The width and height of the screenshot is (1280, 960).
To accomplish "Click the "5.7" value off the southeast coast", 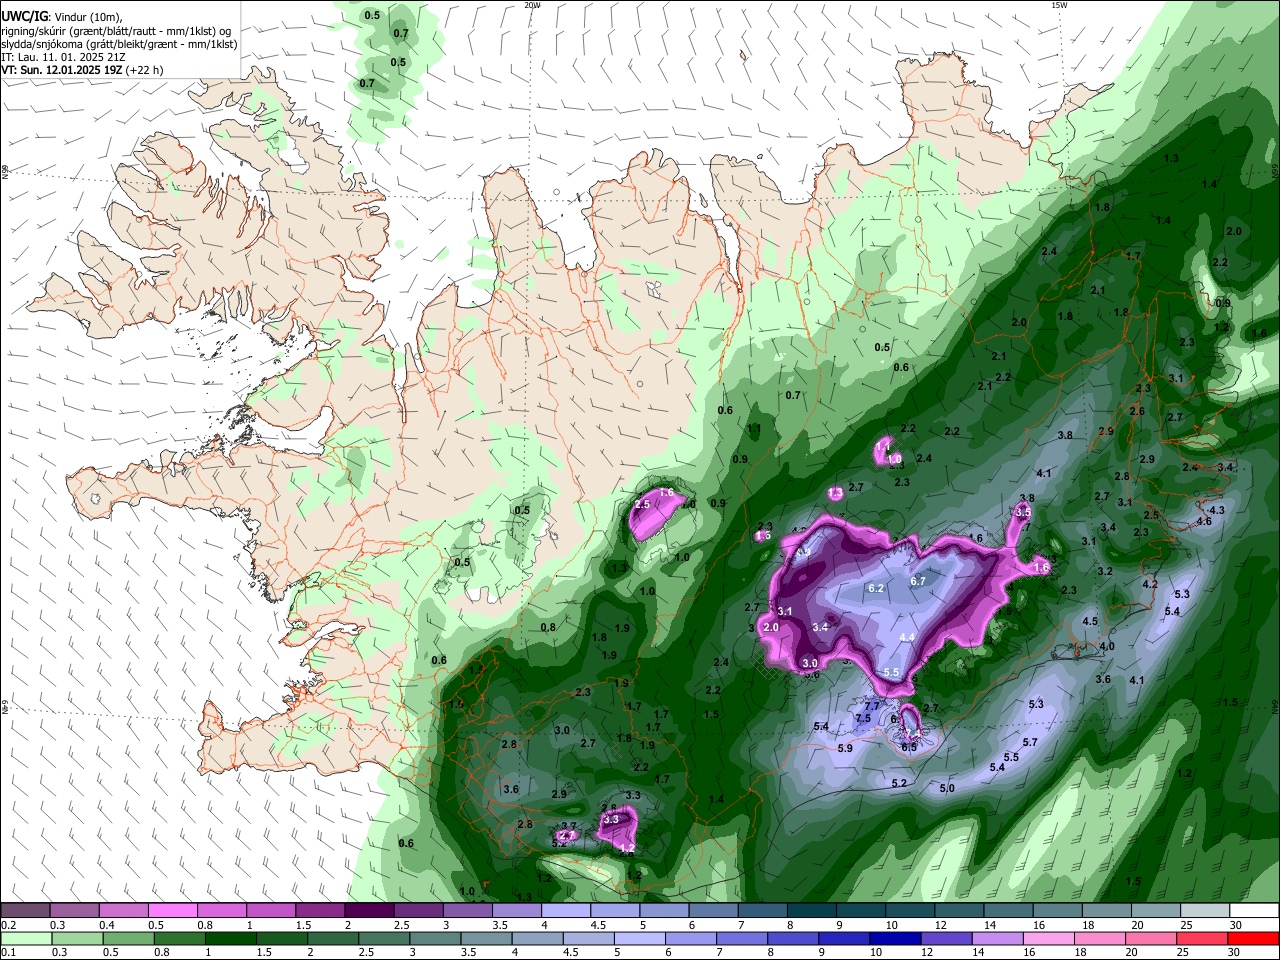I will (1030, 742).
